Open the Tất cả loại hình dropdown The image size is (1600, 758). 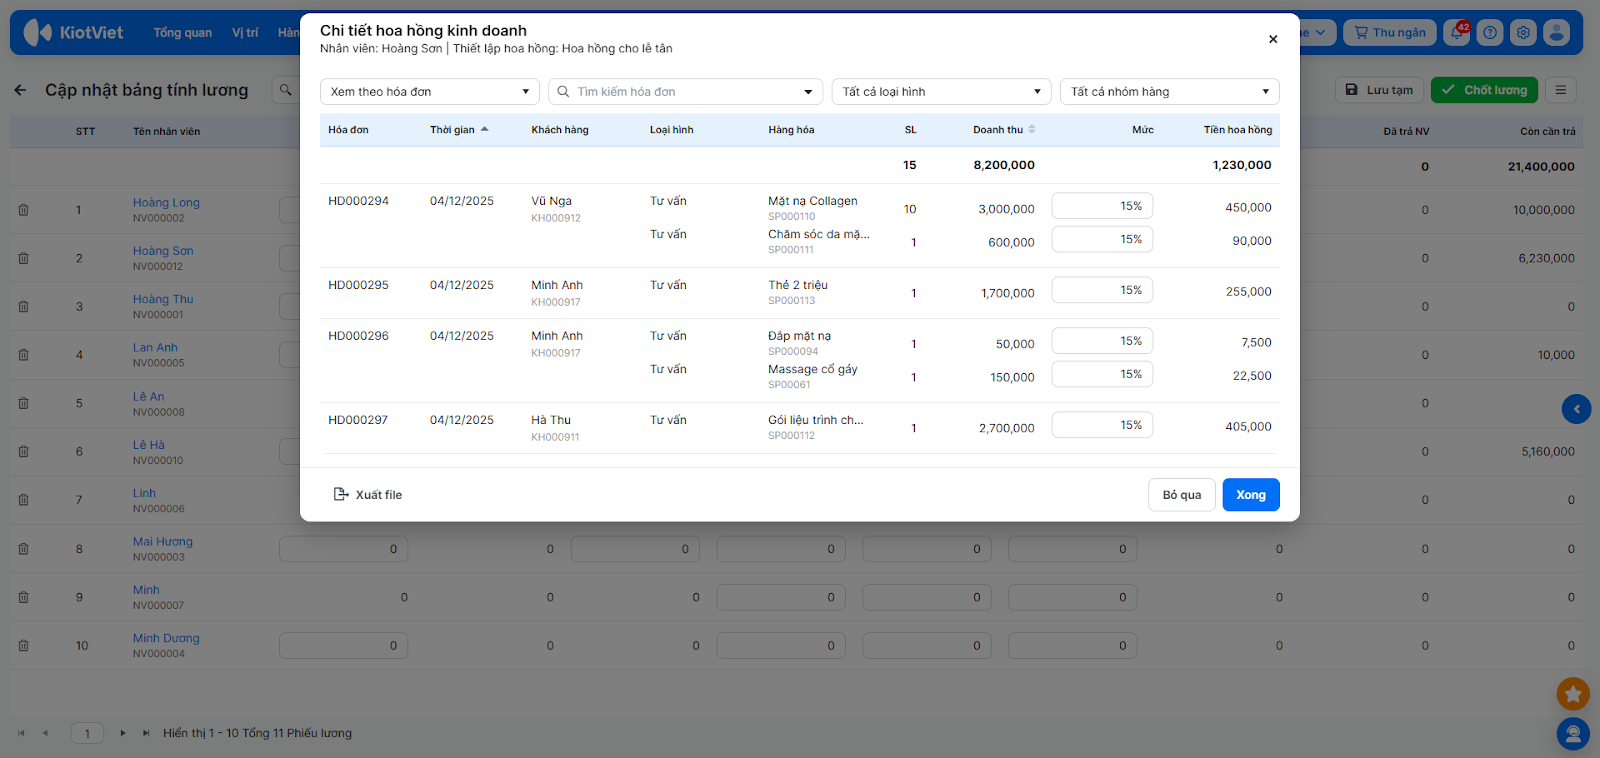(941, 92)
